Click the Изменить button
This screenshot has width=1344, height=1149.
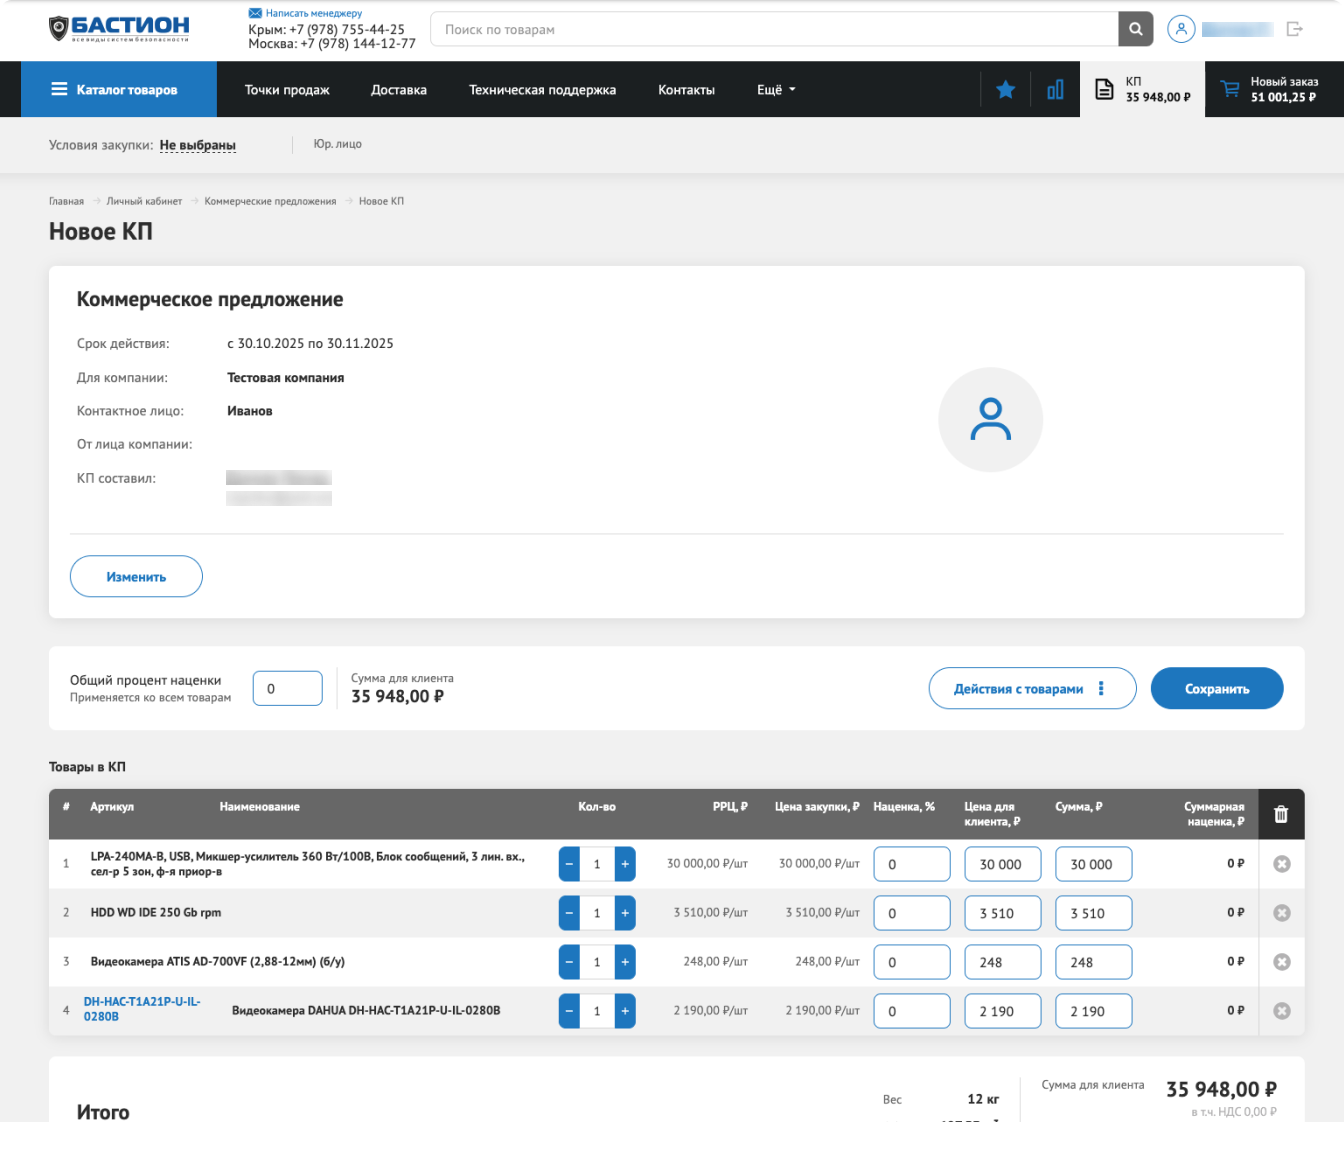coord(136,577)
